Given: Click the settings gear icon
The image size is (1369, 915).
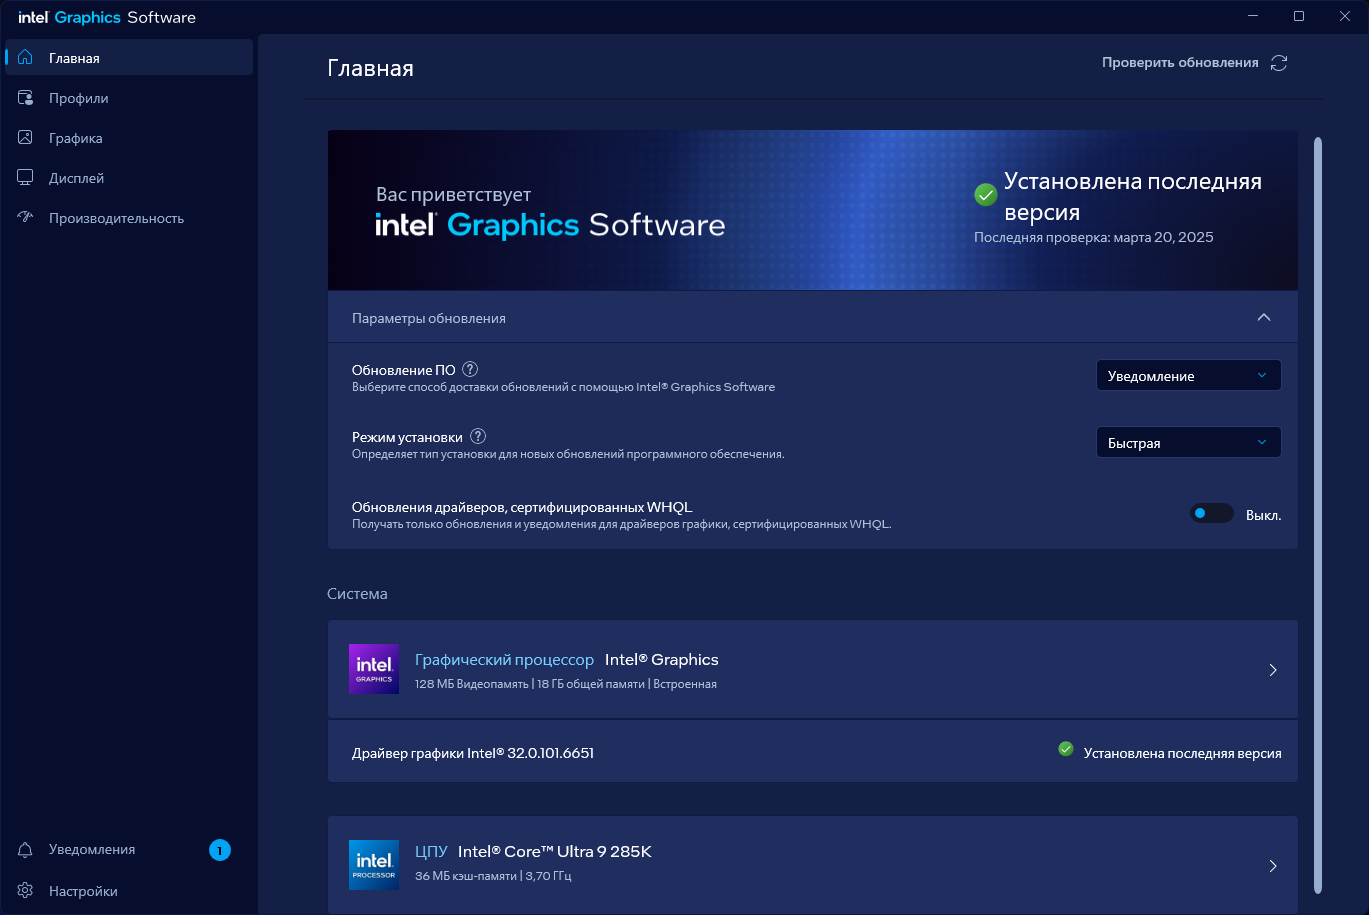Looking at the screenshot, I should [26, 891].
